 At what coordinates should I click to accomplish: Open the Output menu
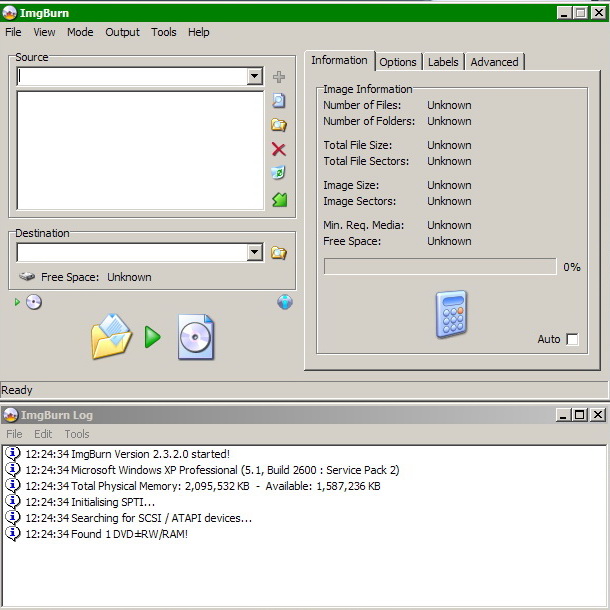click(x=122, y=32)
